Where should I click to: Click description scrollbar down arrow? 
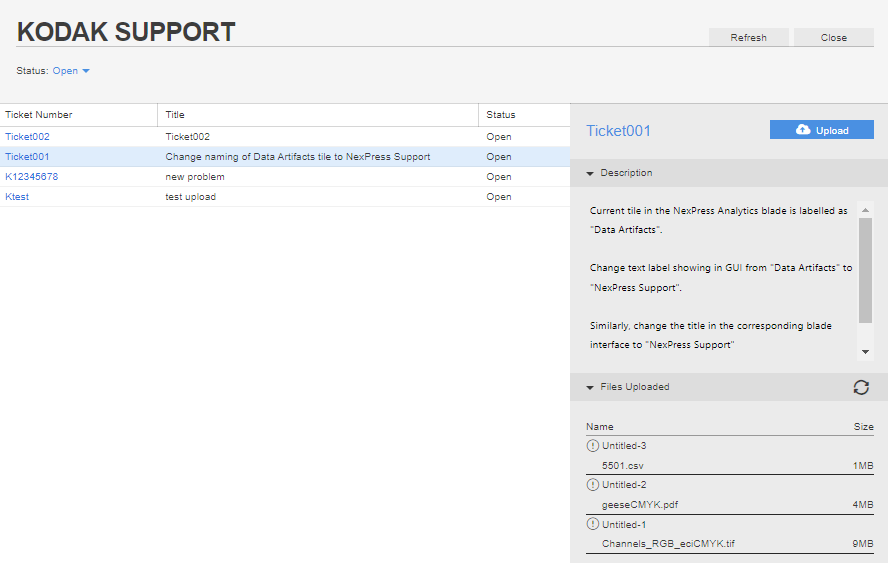865,352
